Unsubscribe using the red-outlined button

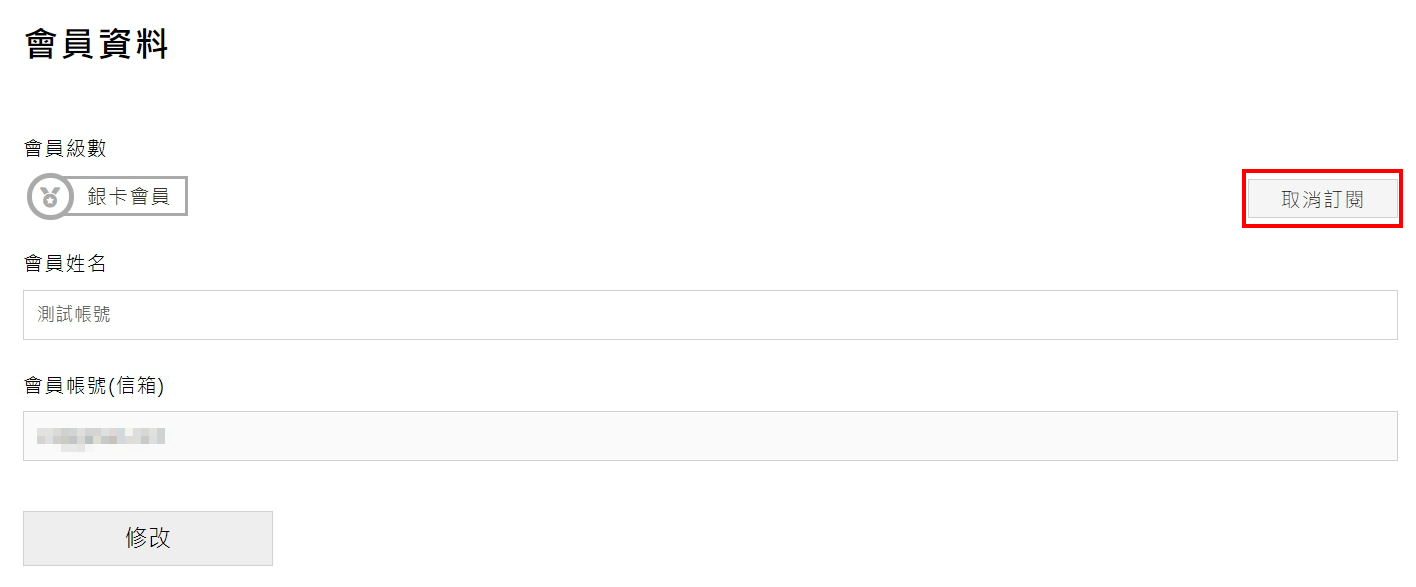[1322, 199]
